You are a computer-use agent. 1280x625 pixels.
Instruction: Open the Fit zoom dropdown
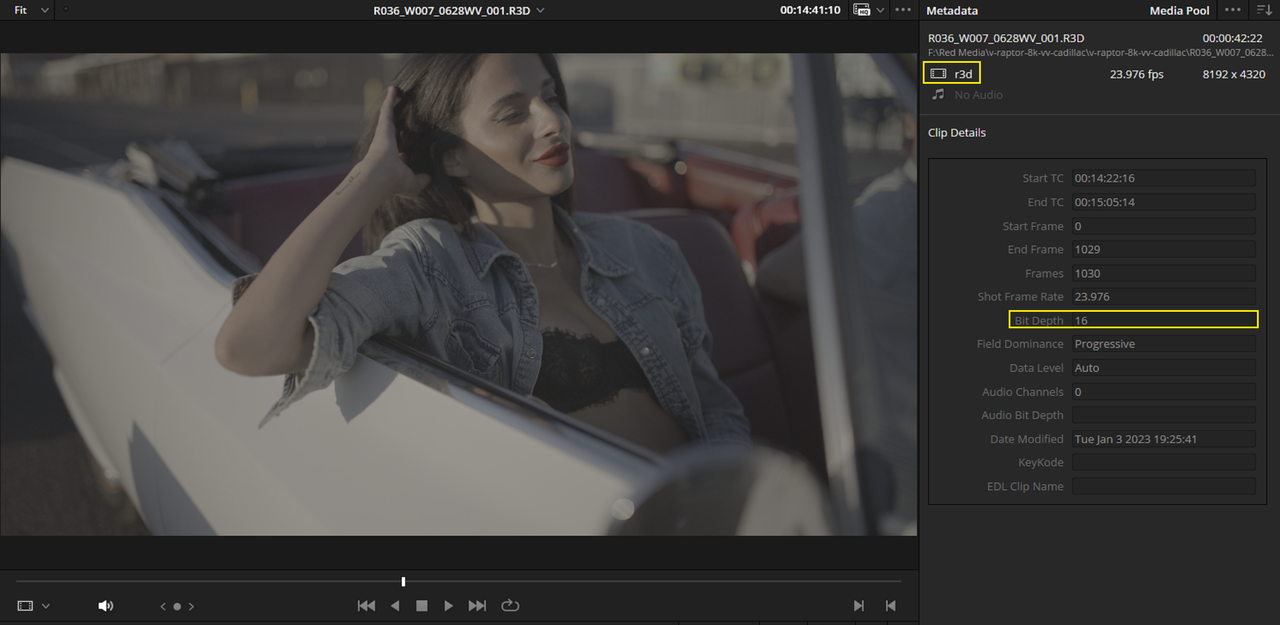pyautogui.click(x=32, y=10)
